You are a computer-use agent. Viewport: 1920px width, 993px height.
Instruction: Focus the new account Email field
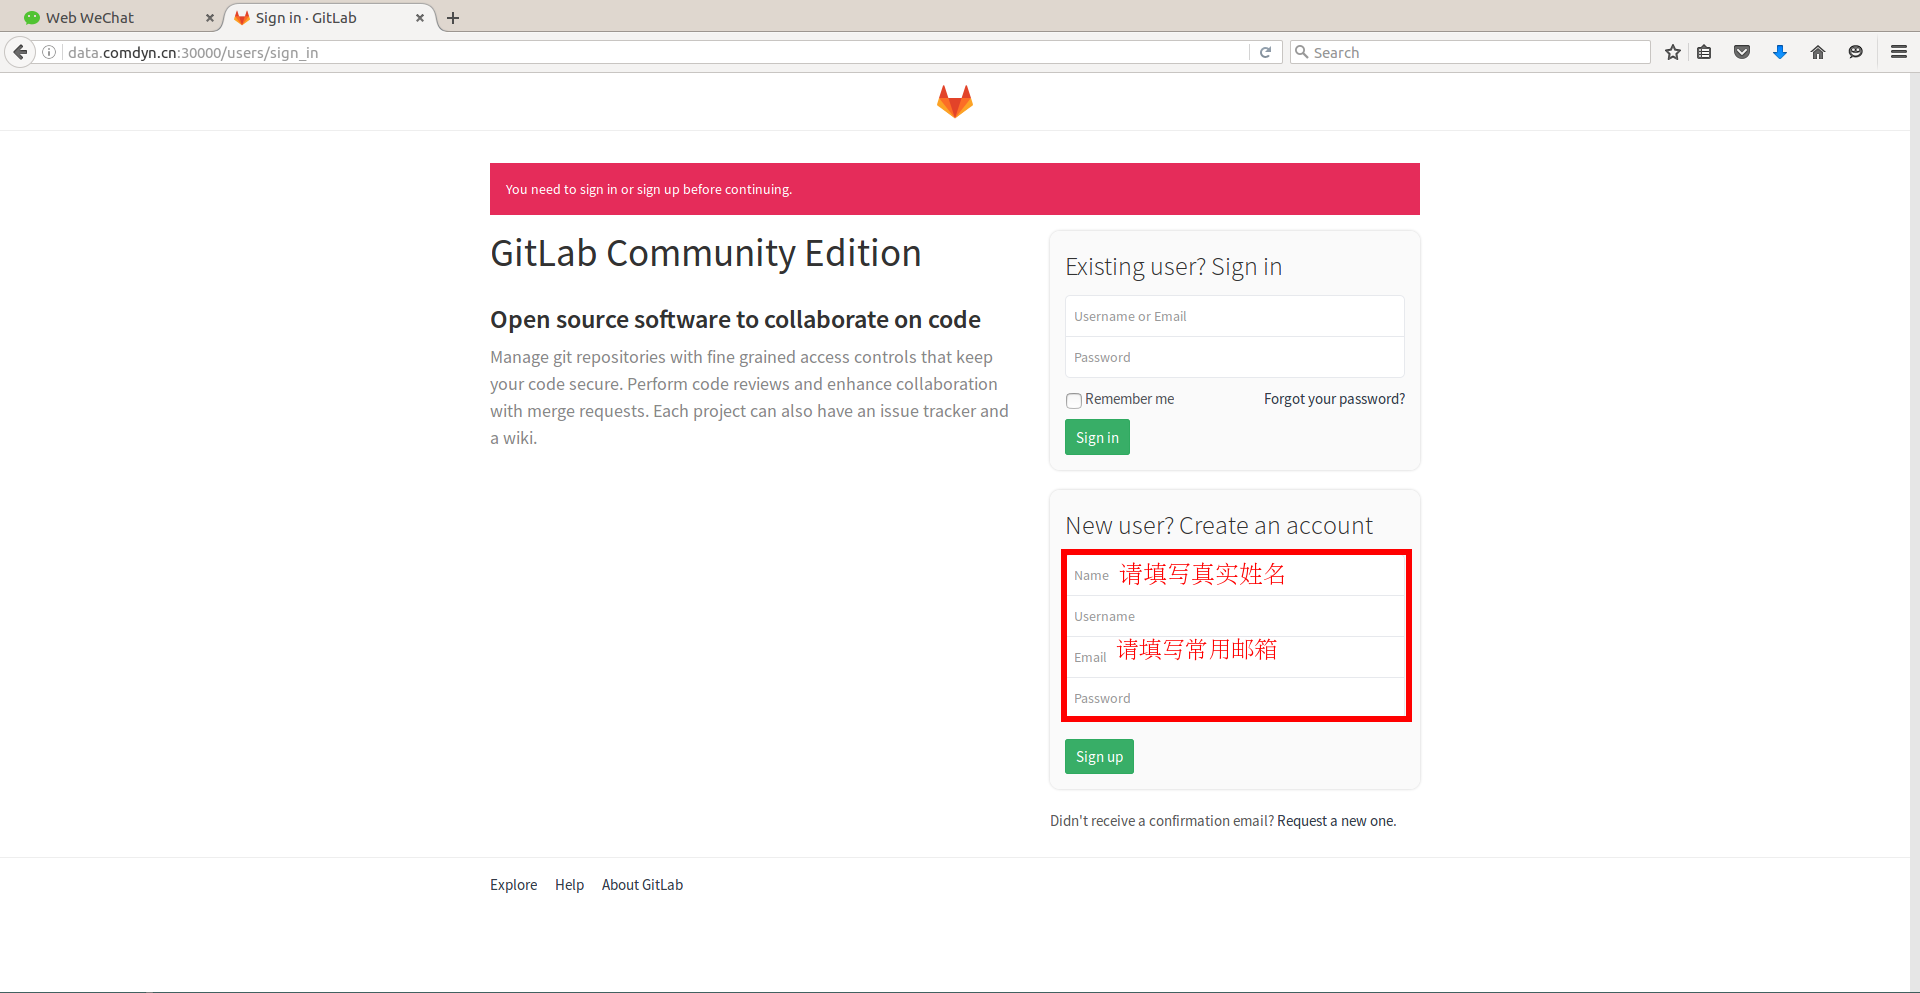(x=1235, y=657)
